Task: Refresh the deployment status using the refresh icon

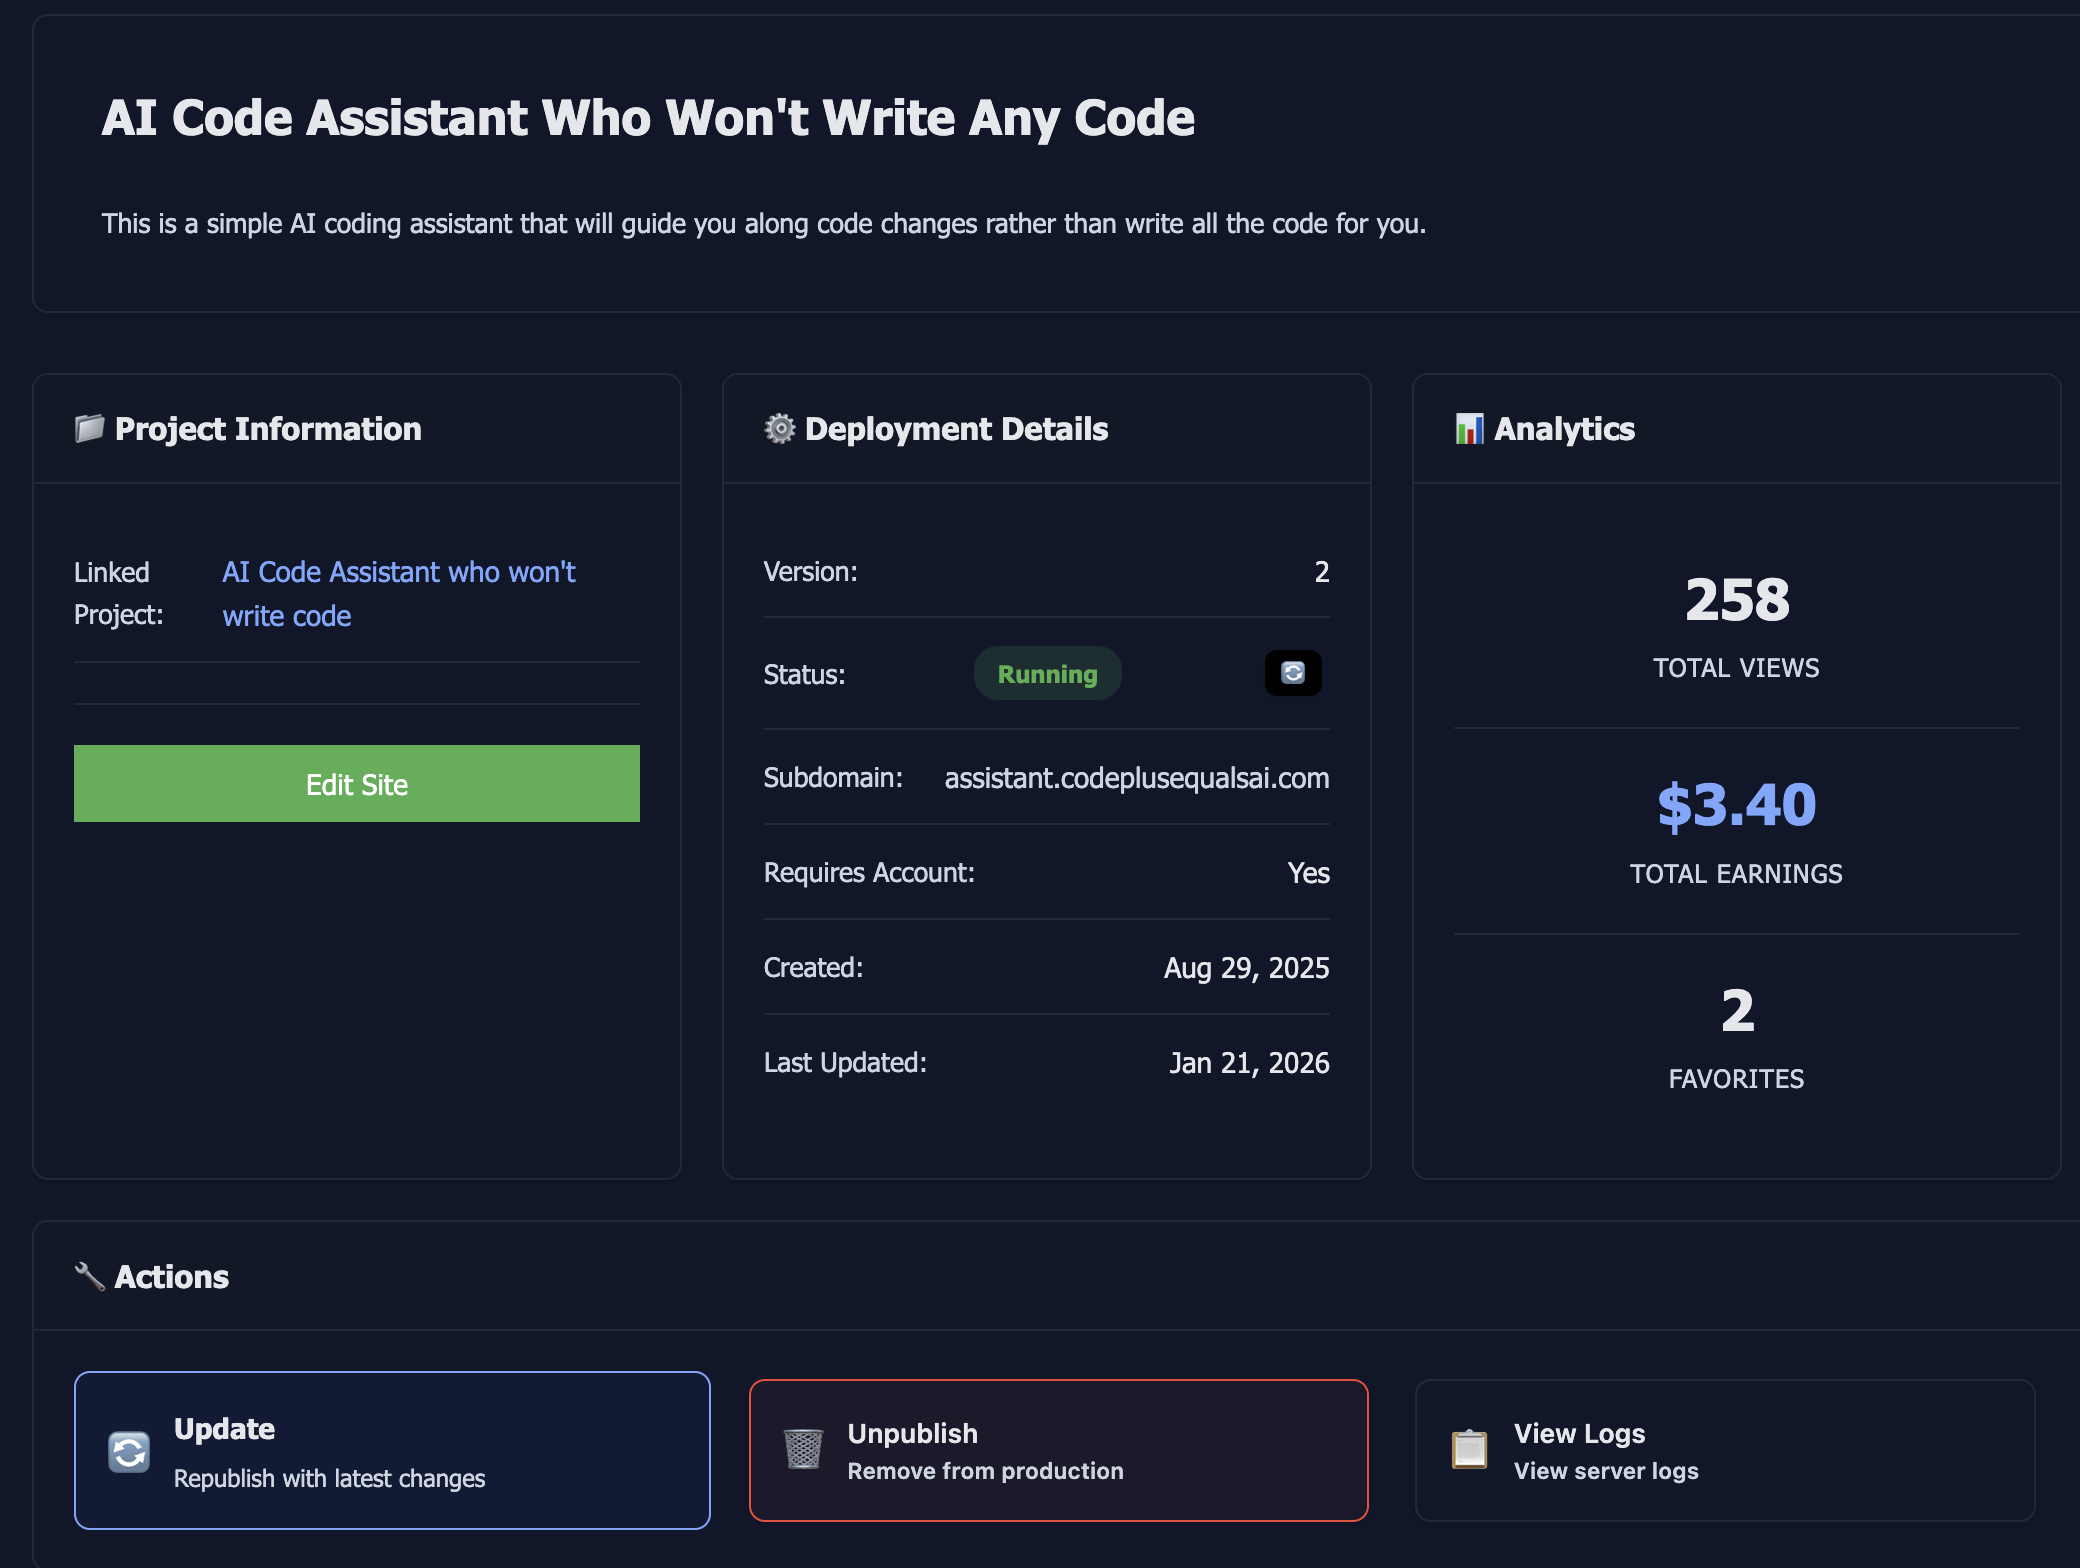Action: [1293, 673]
